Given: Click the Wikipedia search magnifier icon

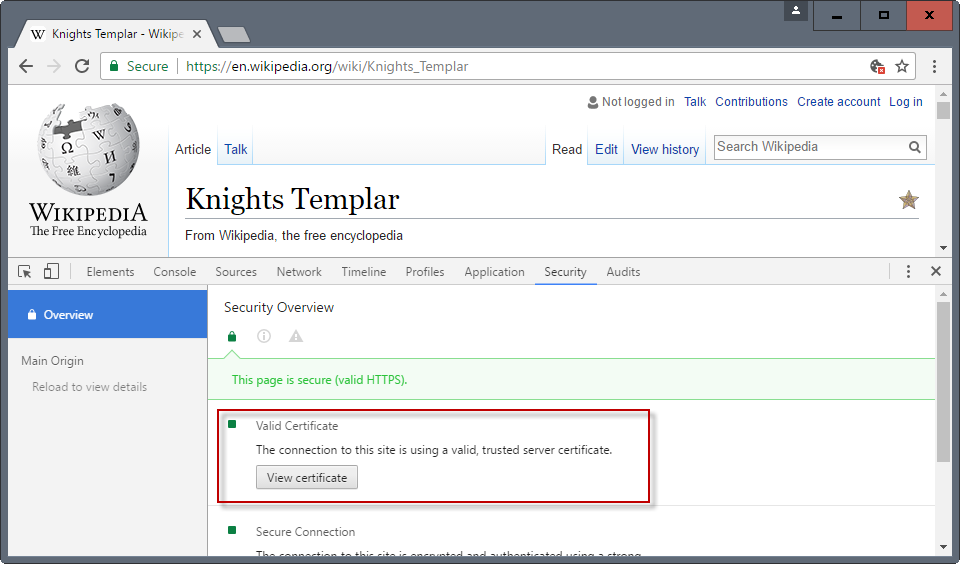Looking at the screenshot, I should pyautogui.click(x=915, y=147).
